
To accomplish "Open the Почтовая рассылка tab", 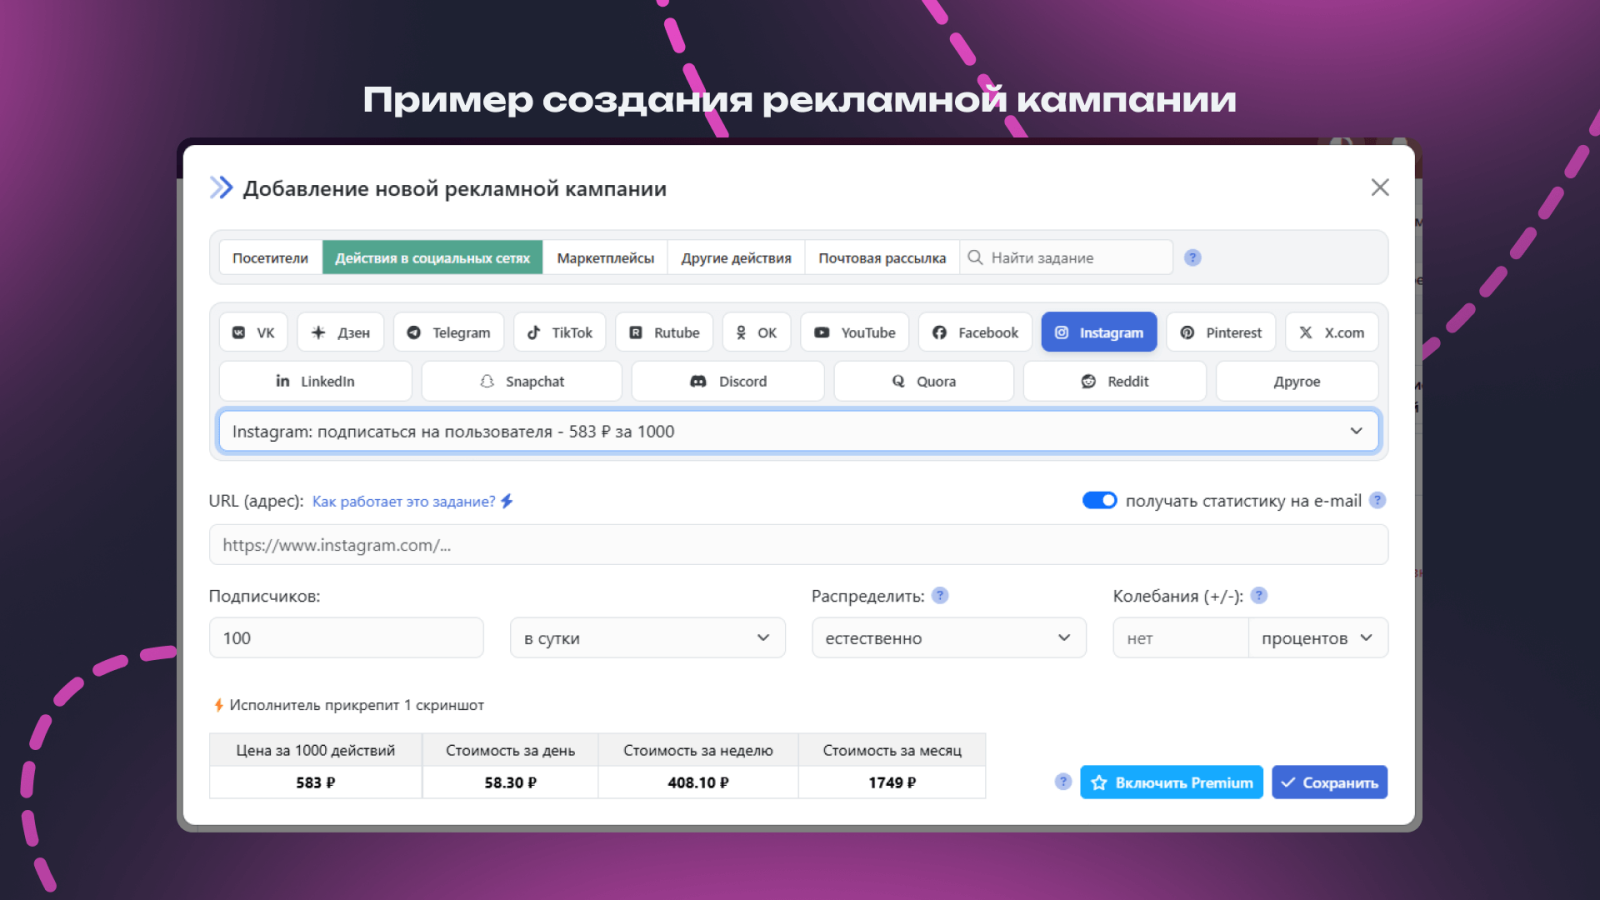I will coord(882,258).
